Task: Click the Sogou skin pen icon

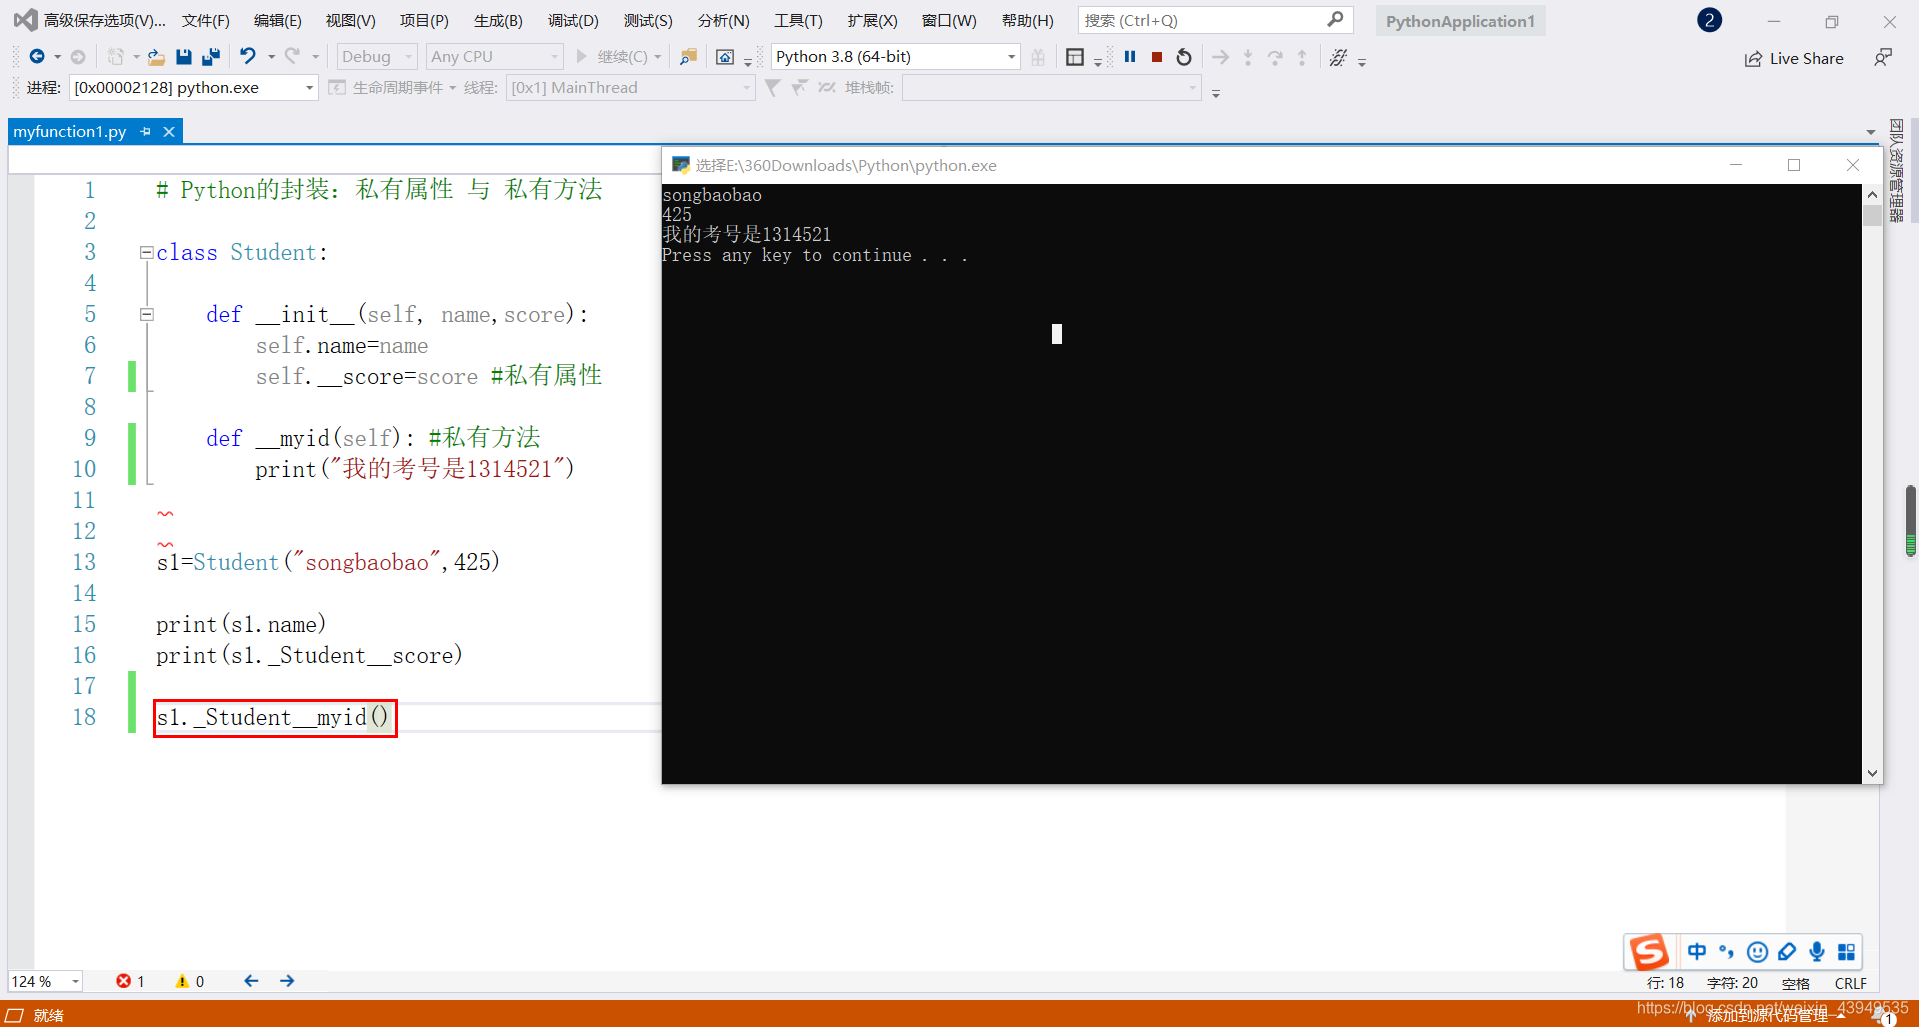Action: 1787,951
